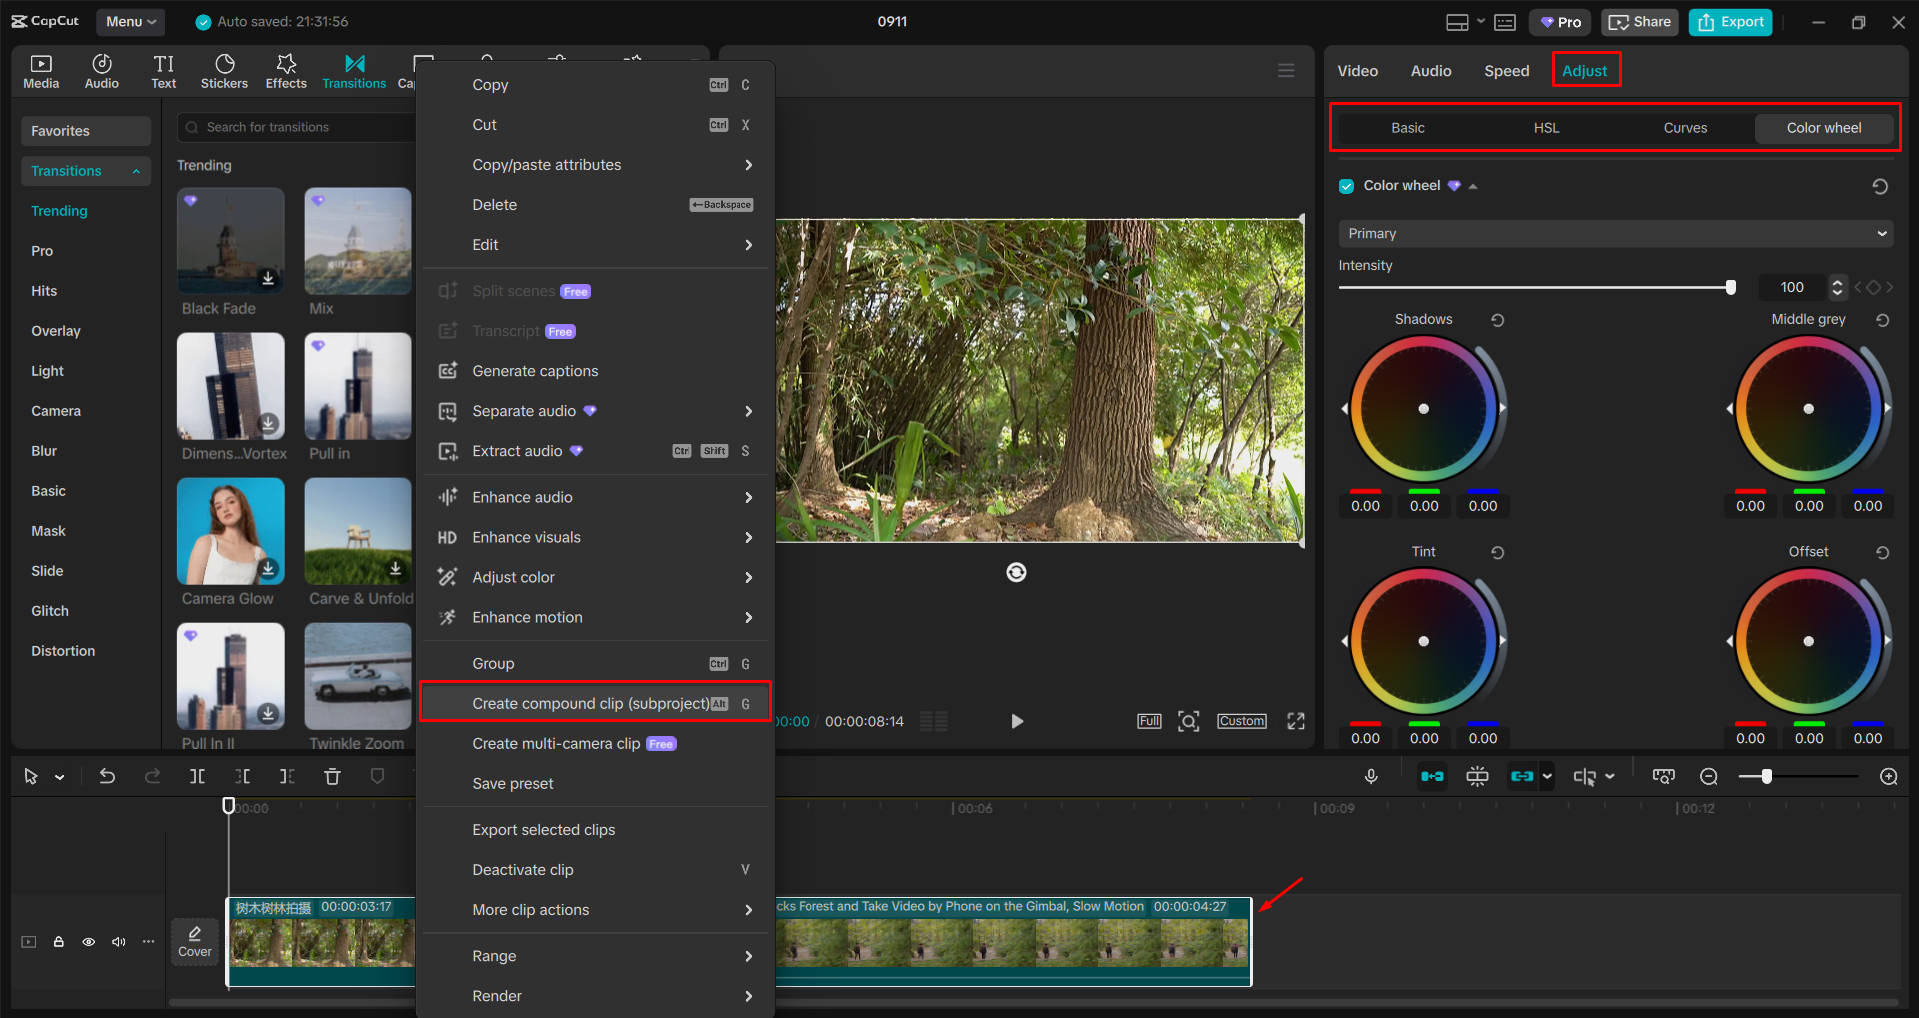This screenshot has height=1018, width=1919.
Task: Open the Text panel
Action: (163, 70)
